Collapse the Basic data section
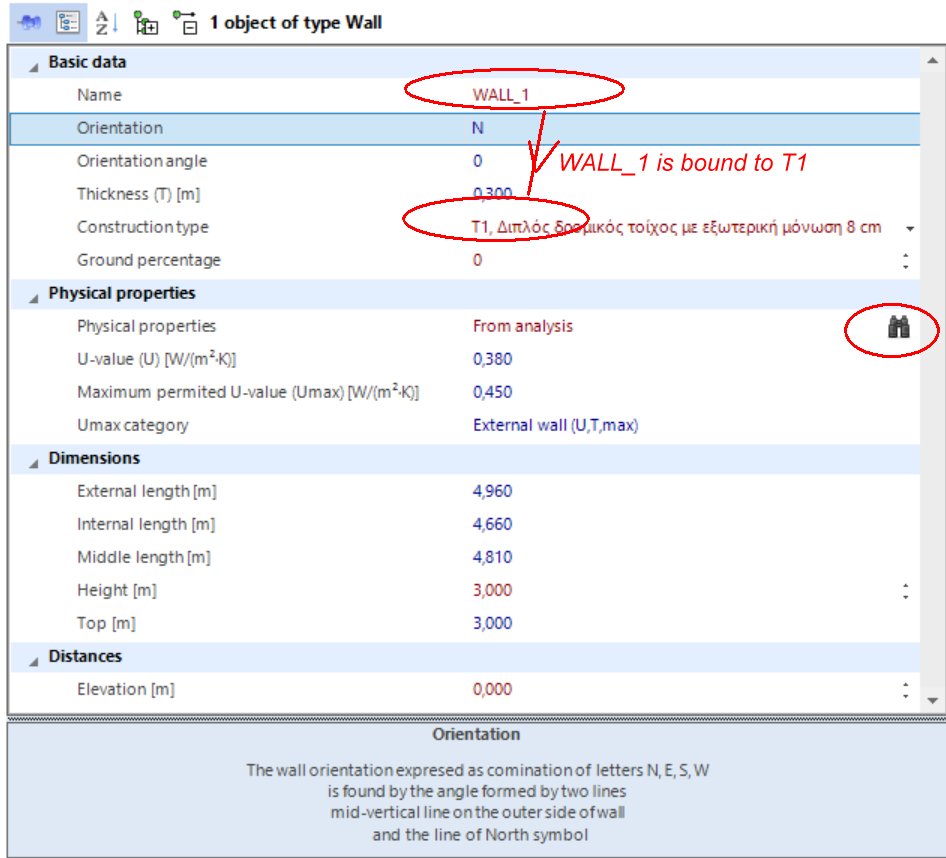The image size is (946, 858). point(34,63)
